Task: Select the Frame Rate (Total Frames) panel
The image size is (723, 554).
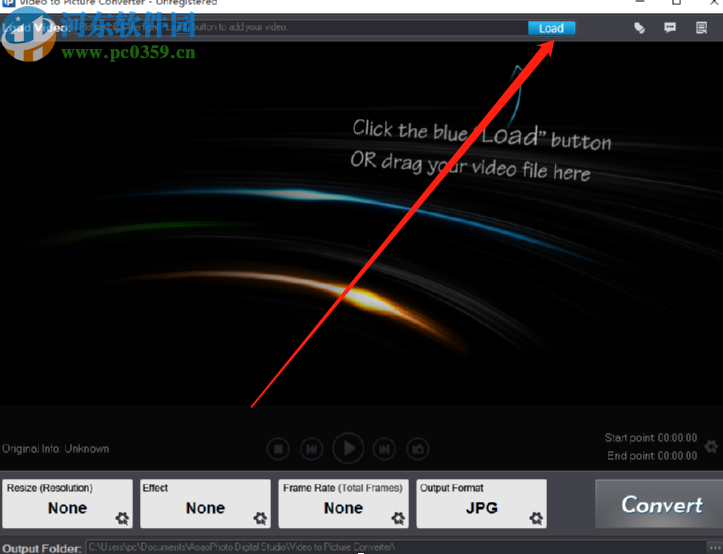Action: (344, 503)
